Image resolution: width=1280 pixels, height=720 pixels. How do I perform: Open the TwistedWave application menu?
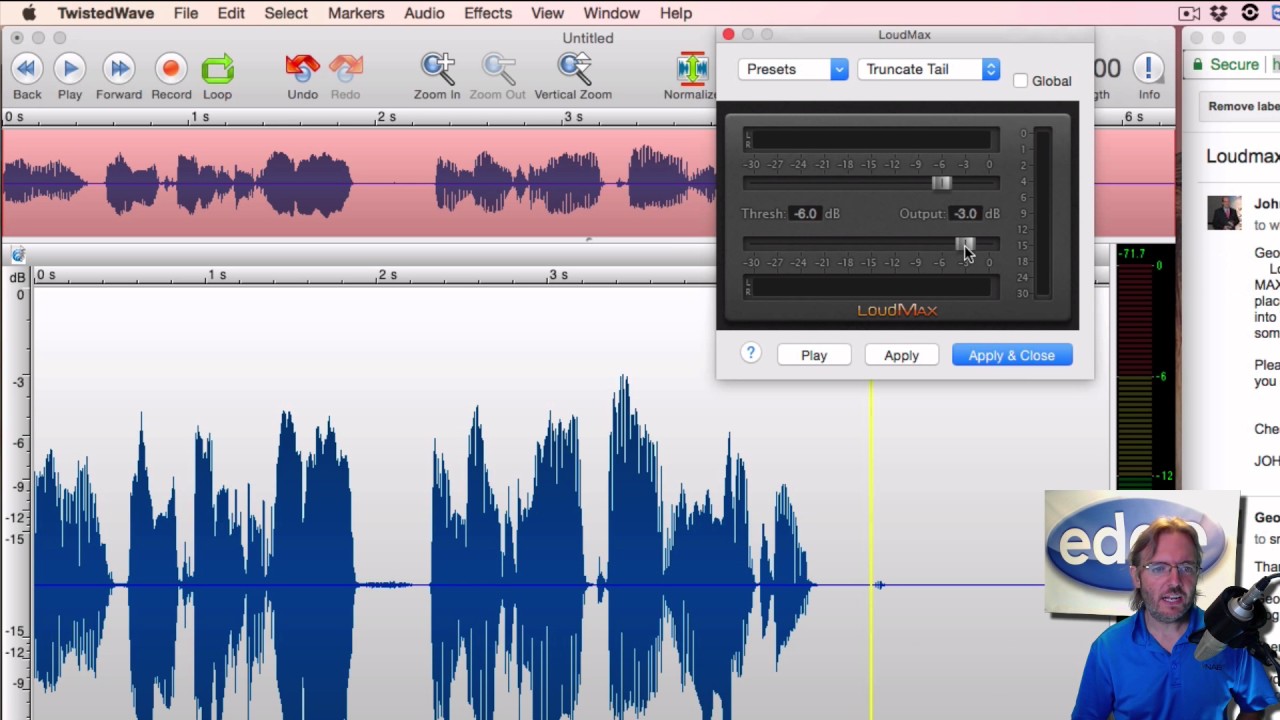pos(105,13)
